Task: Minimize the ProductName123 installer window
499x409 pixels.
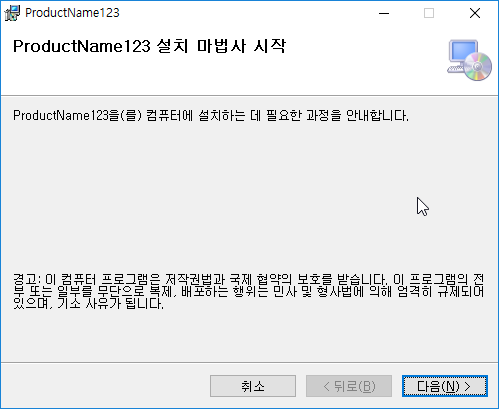Action: pyautogui.click(x=384, y=13)
